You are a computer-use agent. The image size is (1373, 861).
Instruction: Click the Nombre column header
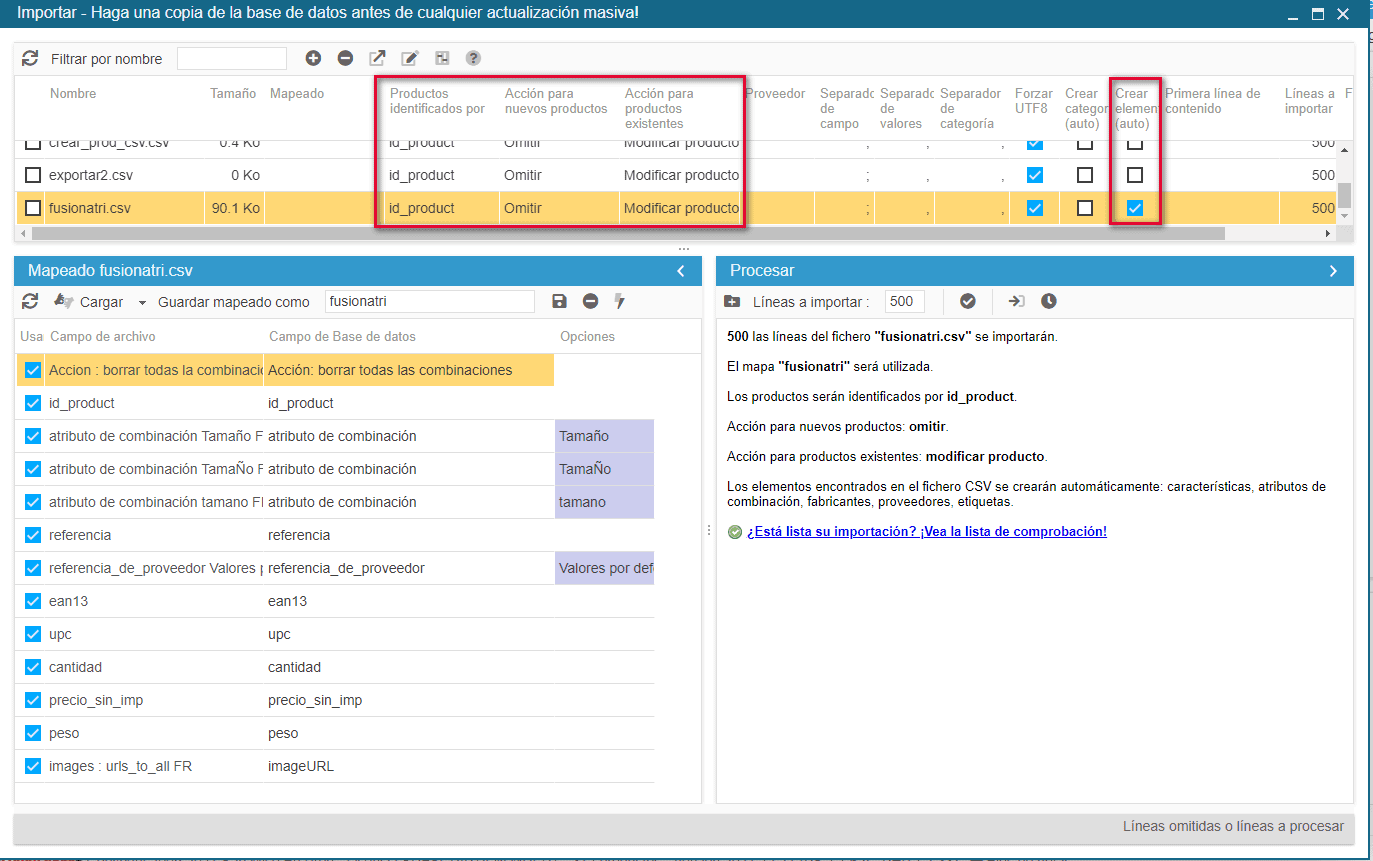tap(73, 94)
